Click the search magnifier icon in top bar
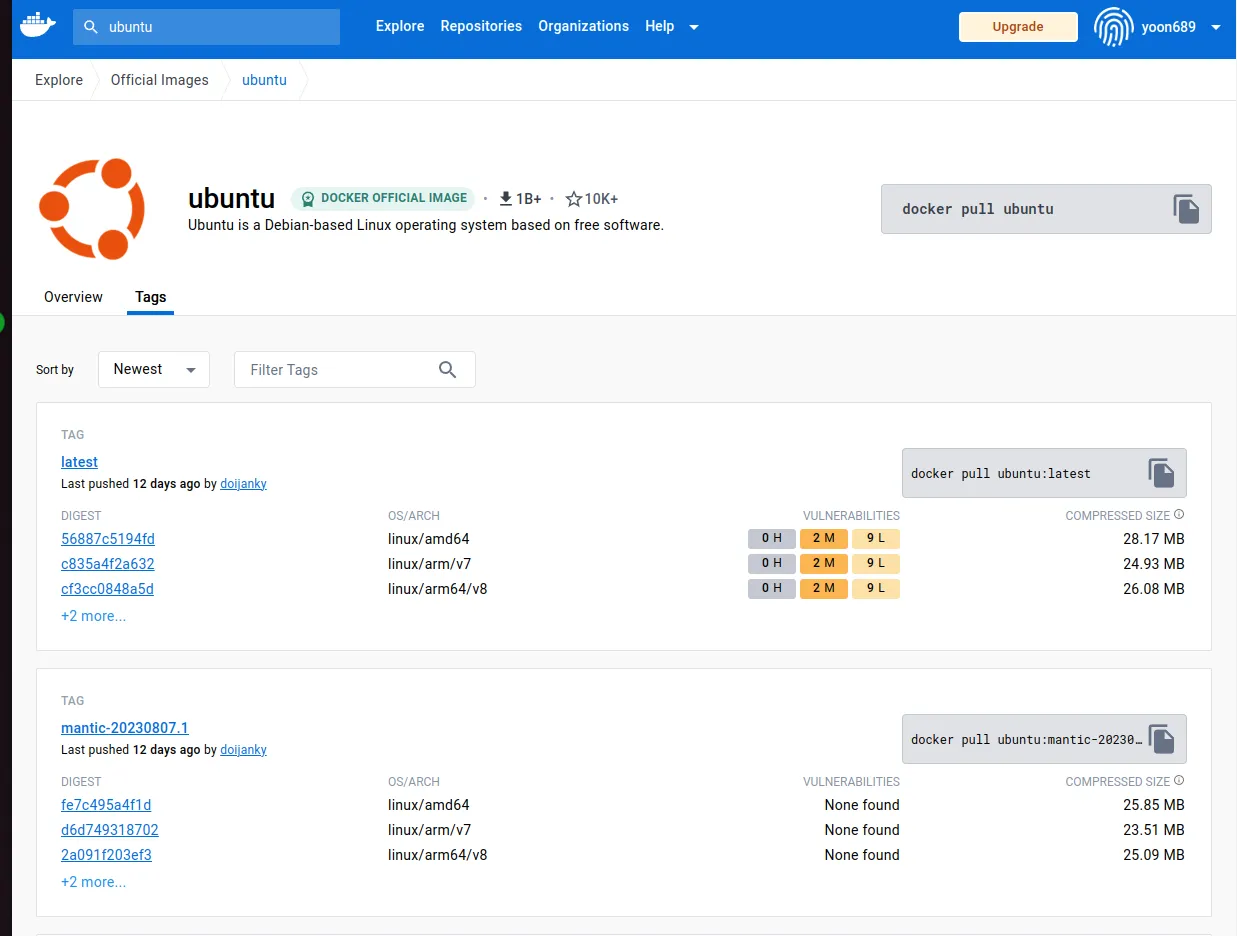Image resolution: width=1237 pixels, height=936 pixels. [91, 27]
